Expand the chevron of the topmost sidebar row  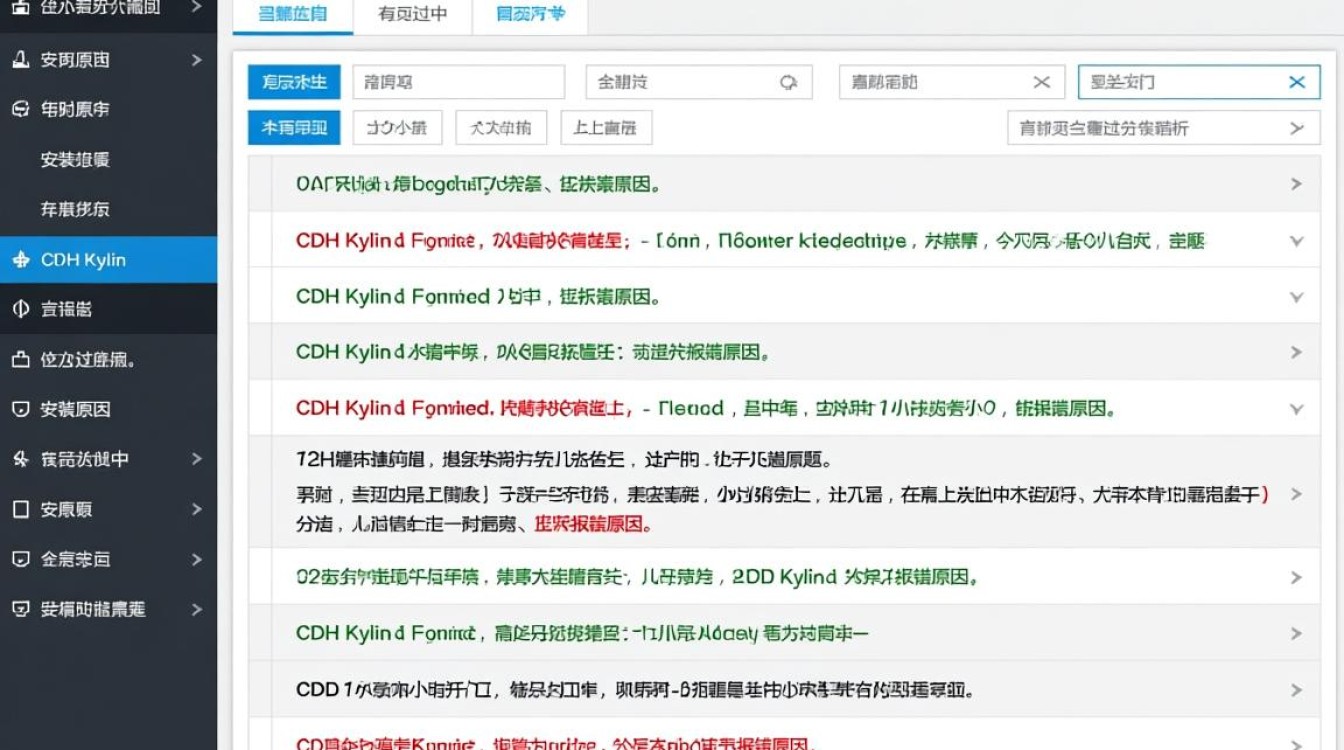click(x=196, y=8)
